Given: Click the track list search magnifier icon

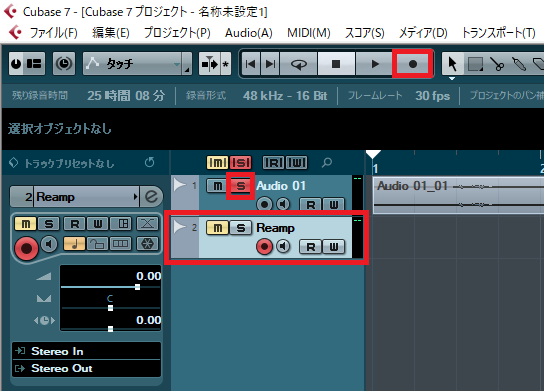Looking at the screenshot, I should point(326,162).
